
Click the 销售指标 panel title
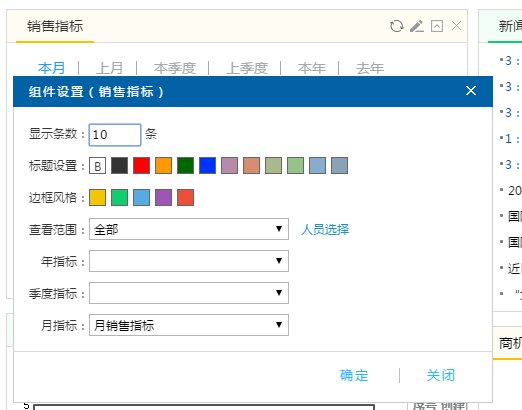click(55, 26)
